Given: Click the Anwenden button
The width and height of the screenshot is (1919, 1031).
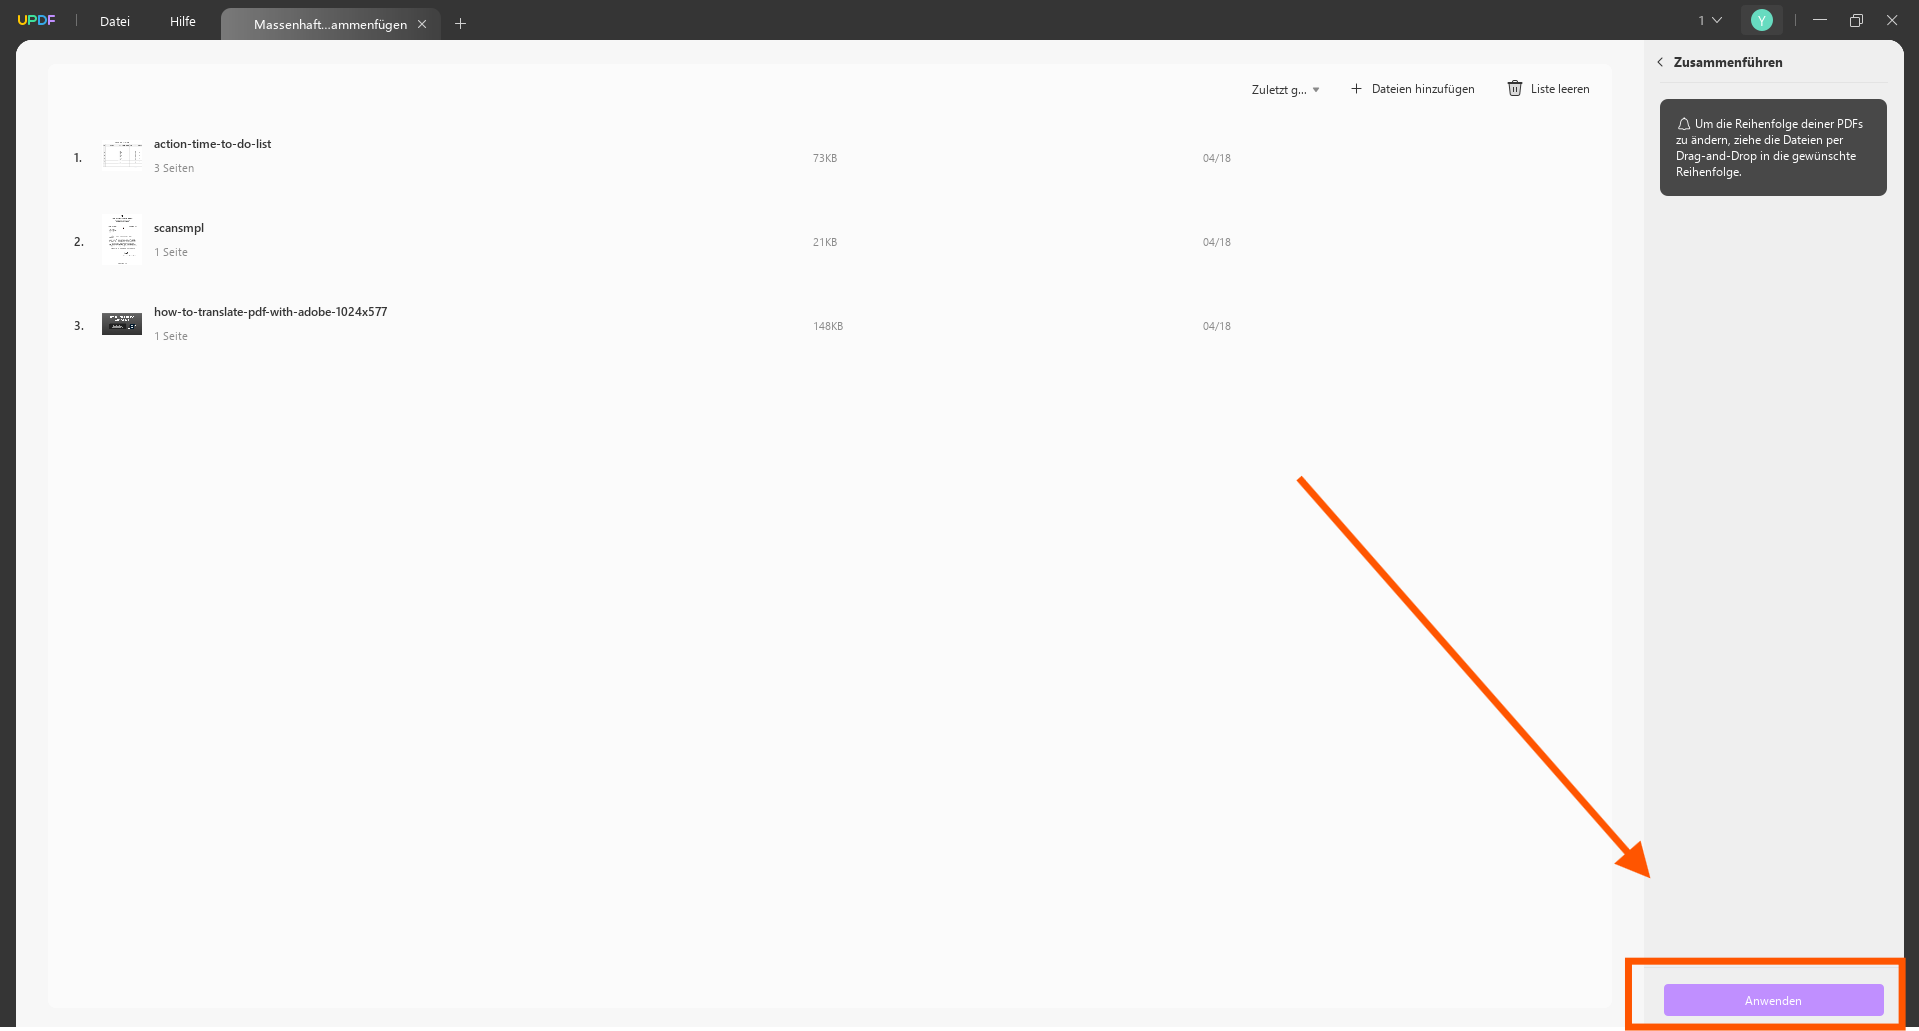Looking at the screenshot, I should [1773, 1000].
